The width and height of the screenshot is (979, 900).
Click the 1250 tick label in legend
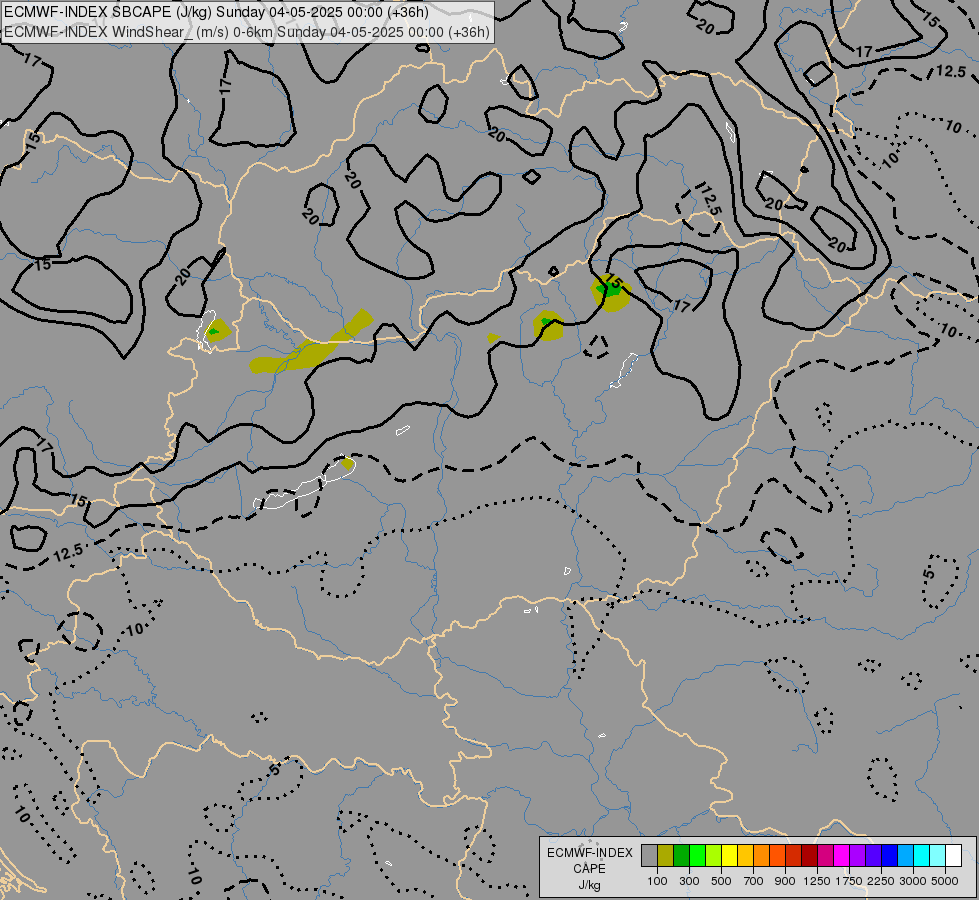point(817,881)
